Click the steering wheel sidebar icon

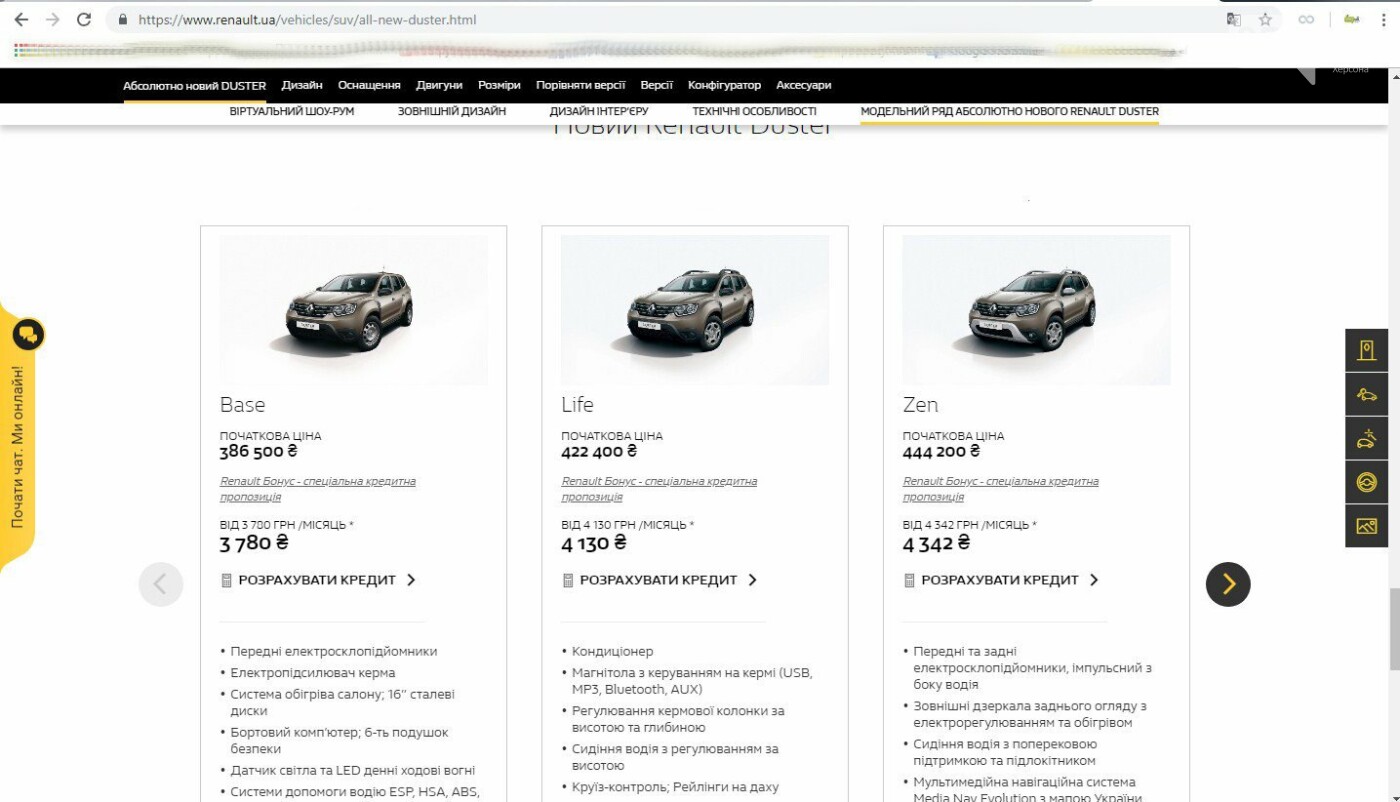tap(1367, 482)
